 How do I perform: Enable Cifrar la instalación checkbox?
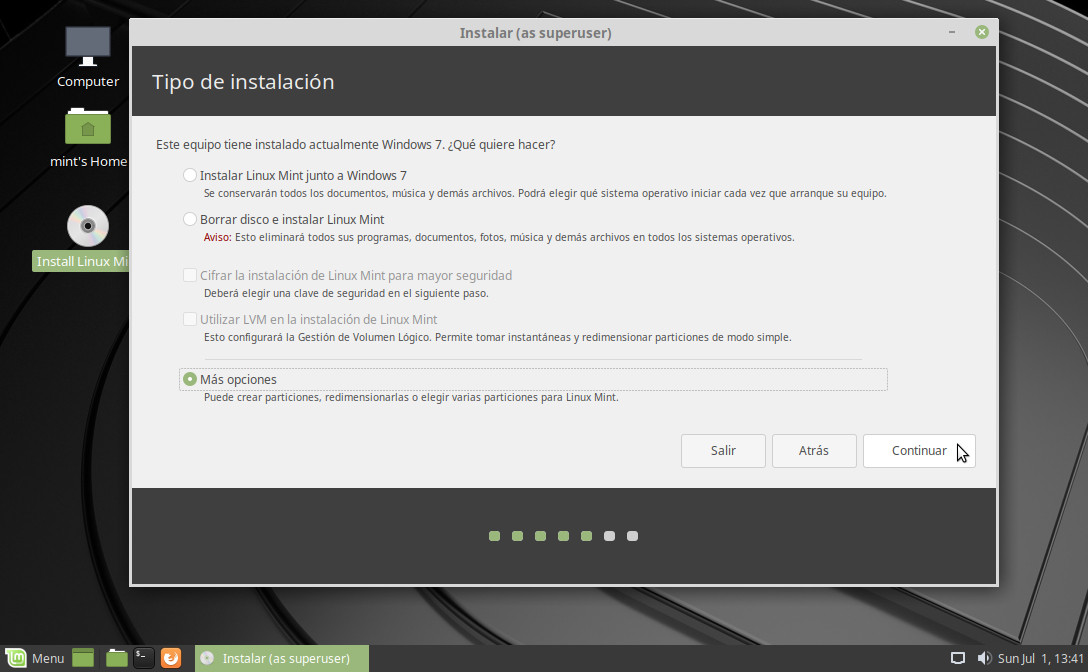coord(190,275)
